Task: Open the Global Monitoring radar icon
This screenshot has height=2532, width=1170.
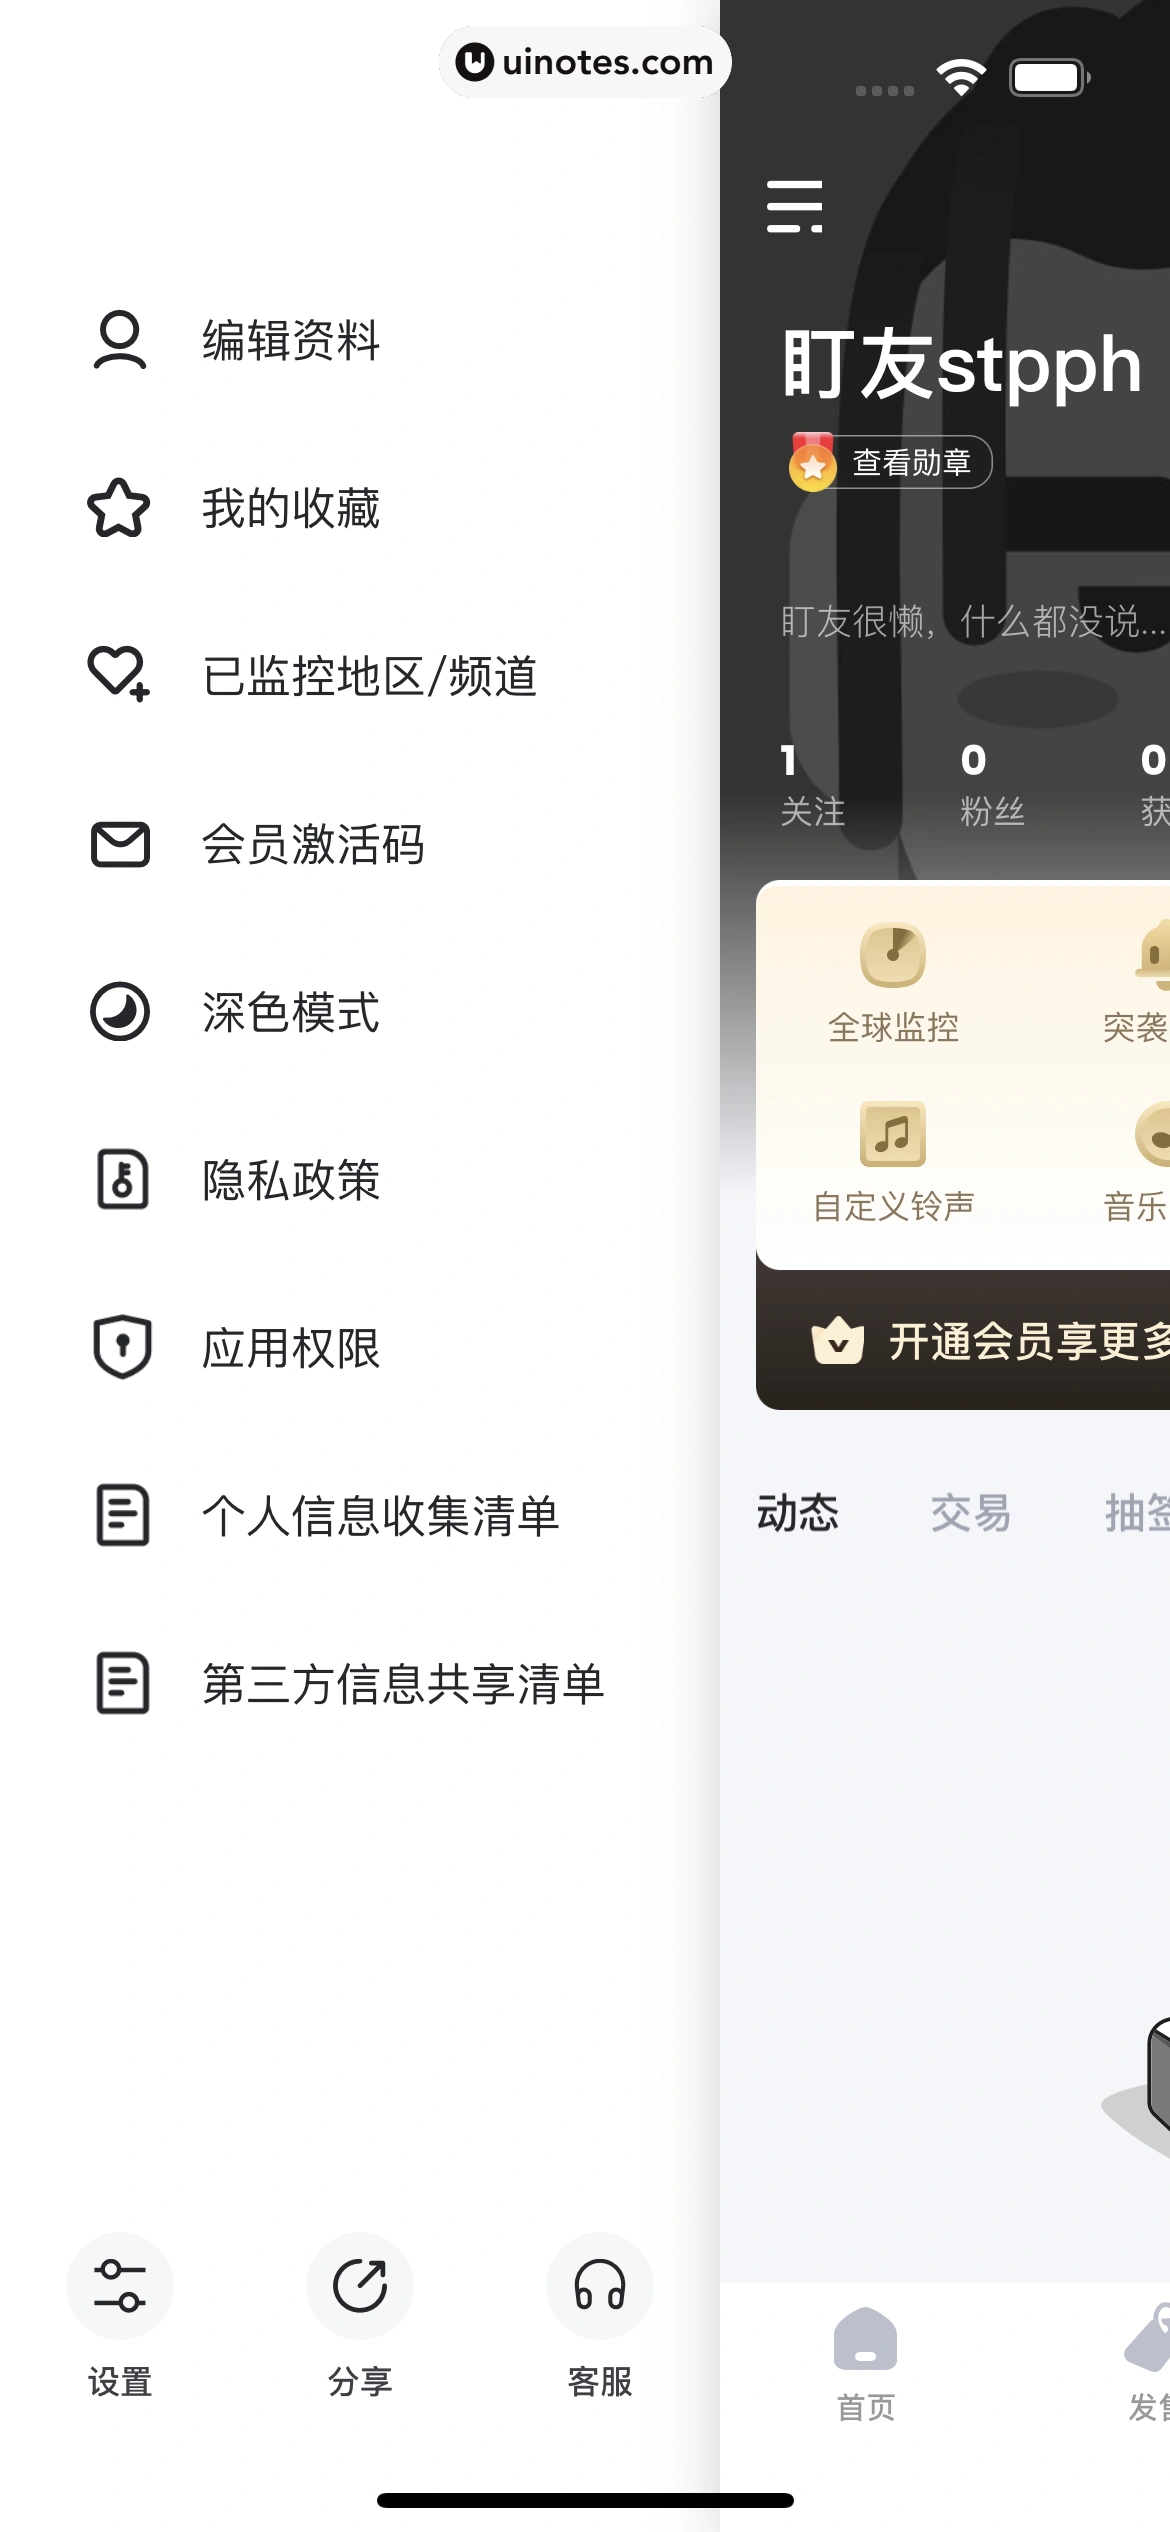Action: [893, 956]
